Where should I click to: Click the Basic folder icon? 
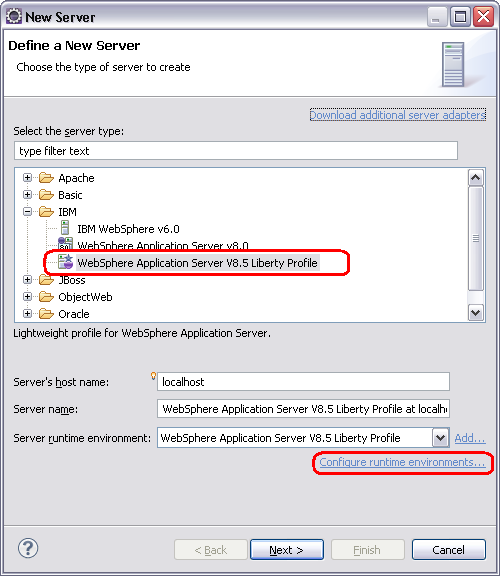[x=46, y=195]
